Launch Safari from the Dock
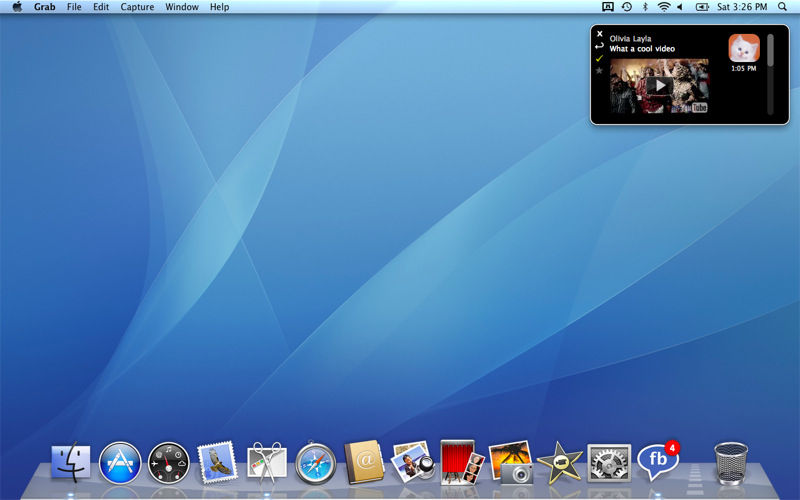Viewport: 800px width, 500px height. pos(315,463)
